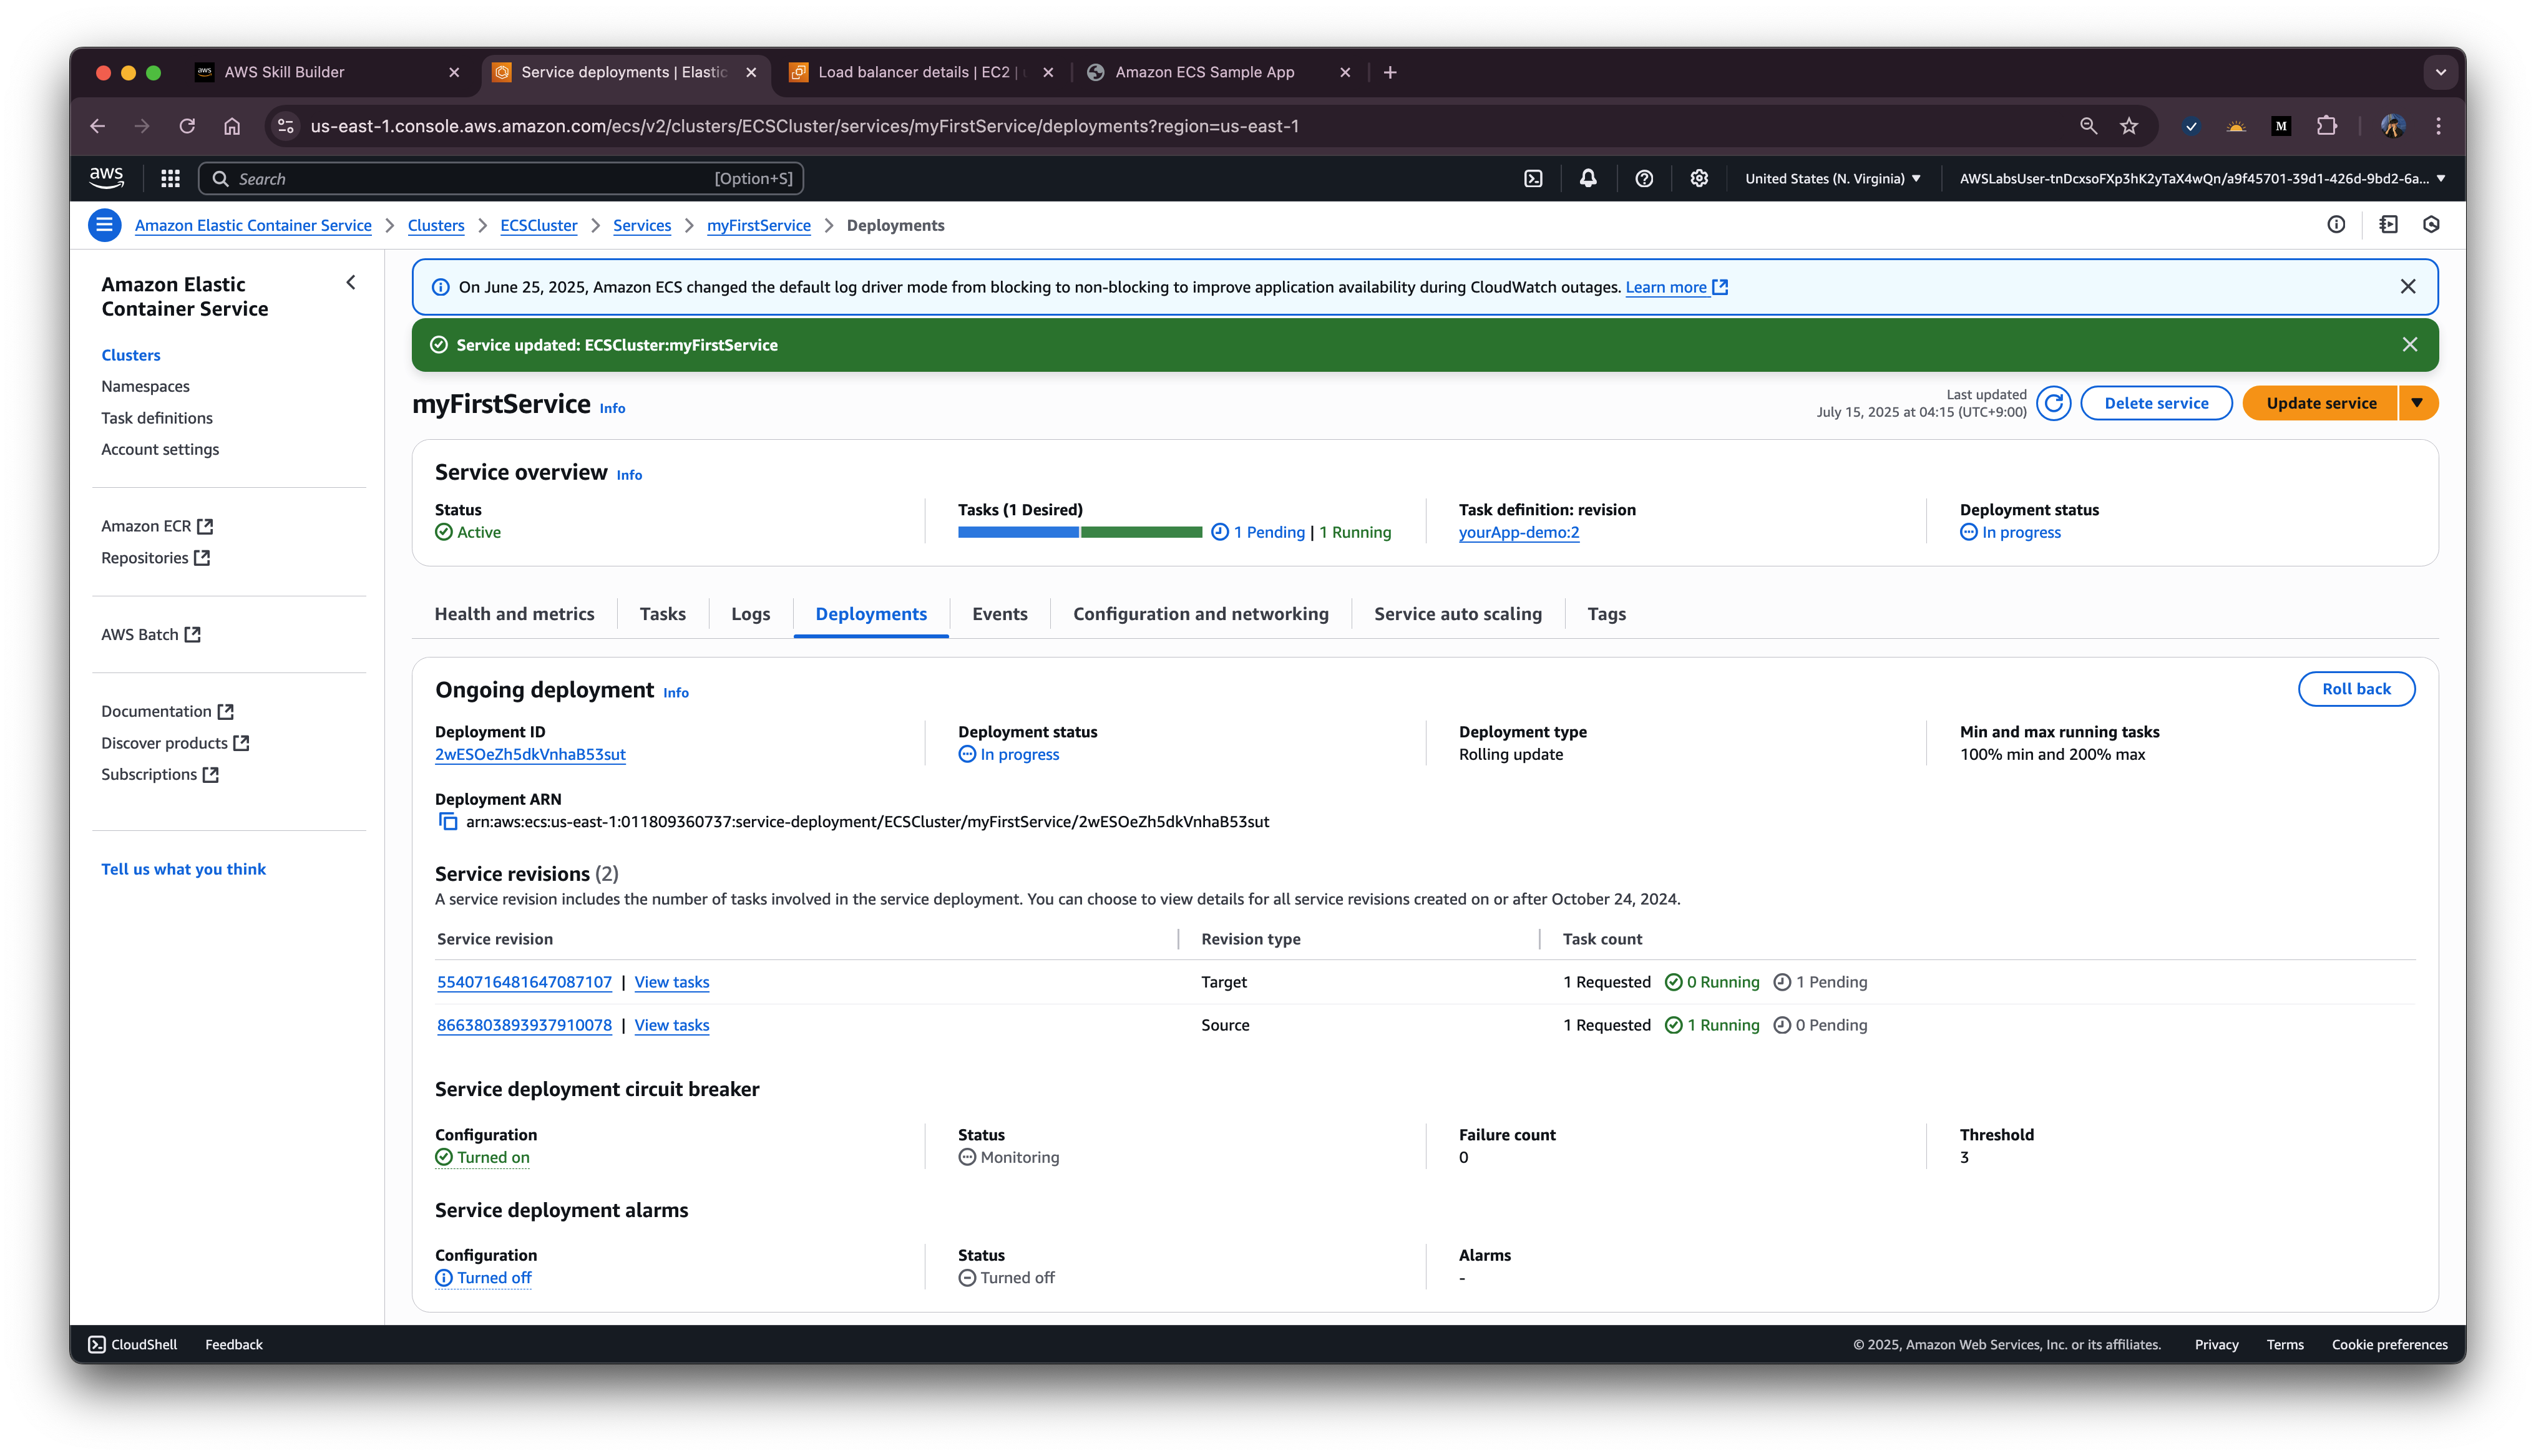This screenshot has height=1456, width=2536.
Task: Open the Amazon ECR external link
Action: [157, 526]
